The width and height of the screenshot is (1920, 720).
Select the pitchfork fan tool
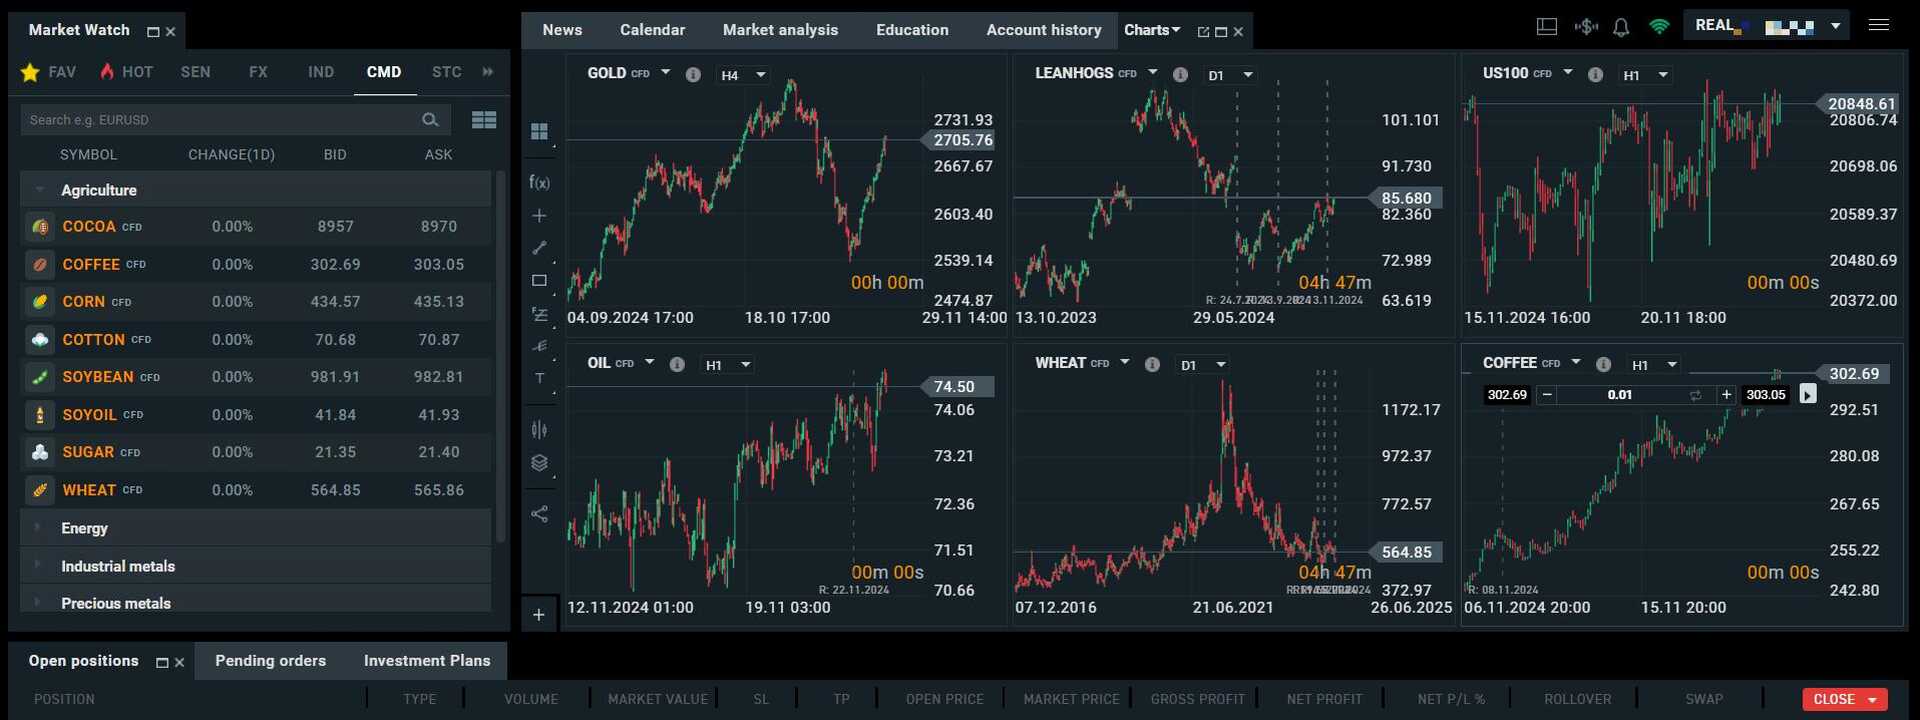[x=539, y=346]
